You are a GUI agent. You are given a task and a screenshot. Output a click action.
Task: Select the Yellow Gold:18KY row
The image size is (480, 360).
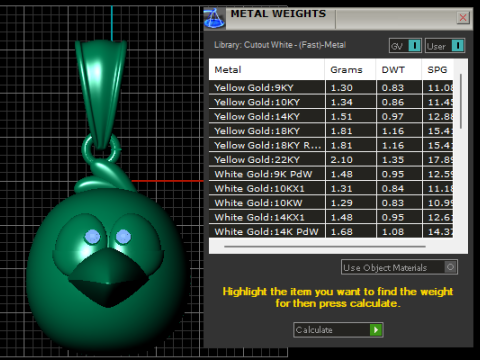pos(331,131)
